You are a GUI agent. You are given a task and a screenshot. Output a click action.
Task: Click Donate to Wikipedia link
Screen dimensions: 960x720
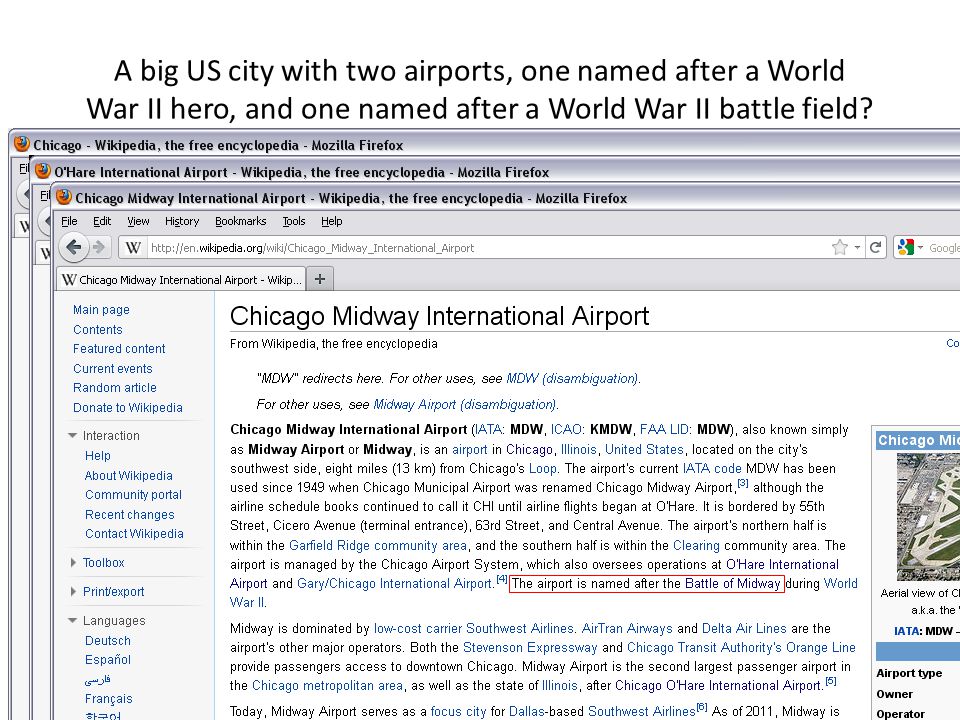127,408
